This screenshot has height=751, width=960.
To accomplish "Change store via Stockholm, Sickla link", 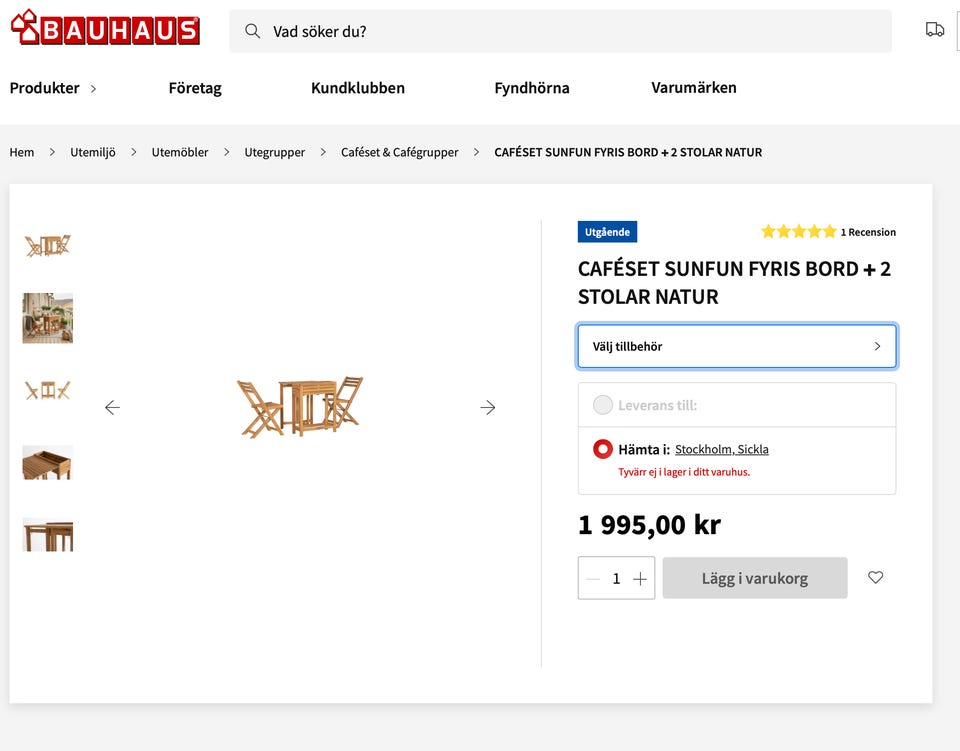I will pyautogui.click(x=721, y=449).
